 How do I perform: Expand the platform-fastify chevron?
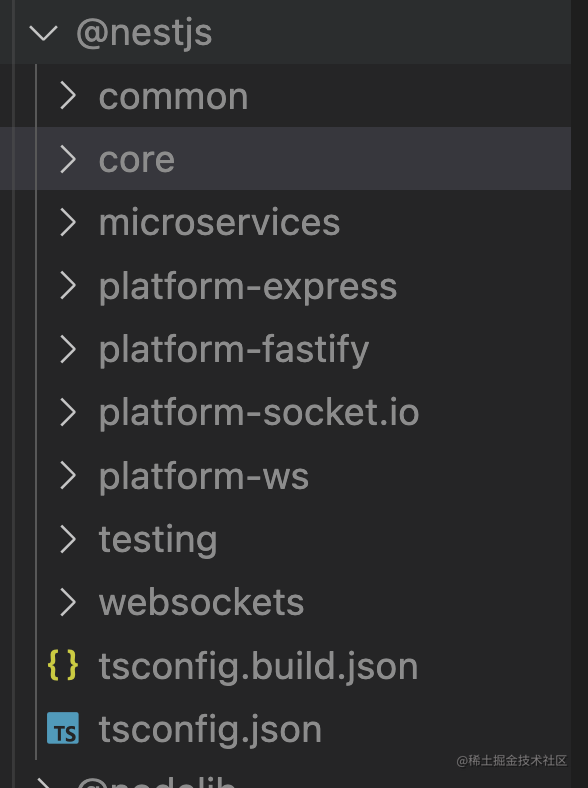tap(68, 349)
